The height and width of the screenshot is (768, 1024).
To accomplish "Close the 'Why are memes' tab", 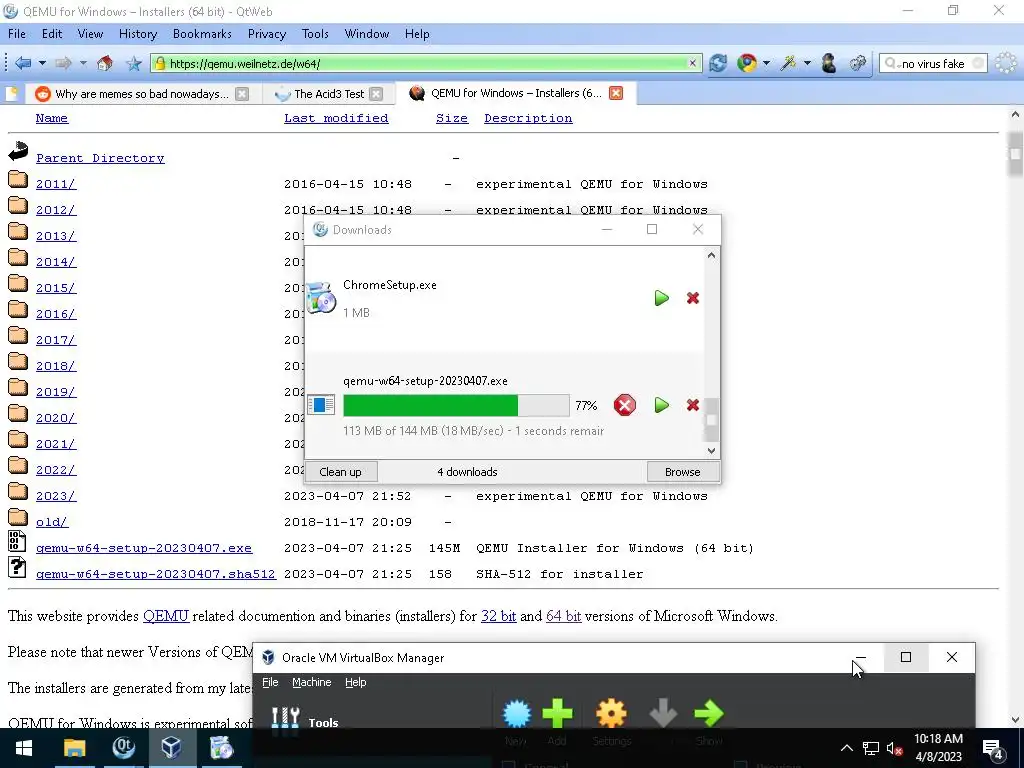I will pos(242,93).
